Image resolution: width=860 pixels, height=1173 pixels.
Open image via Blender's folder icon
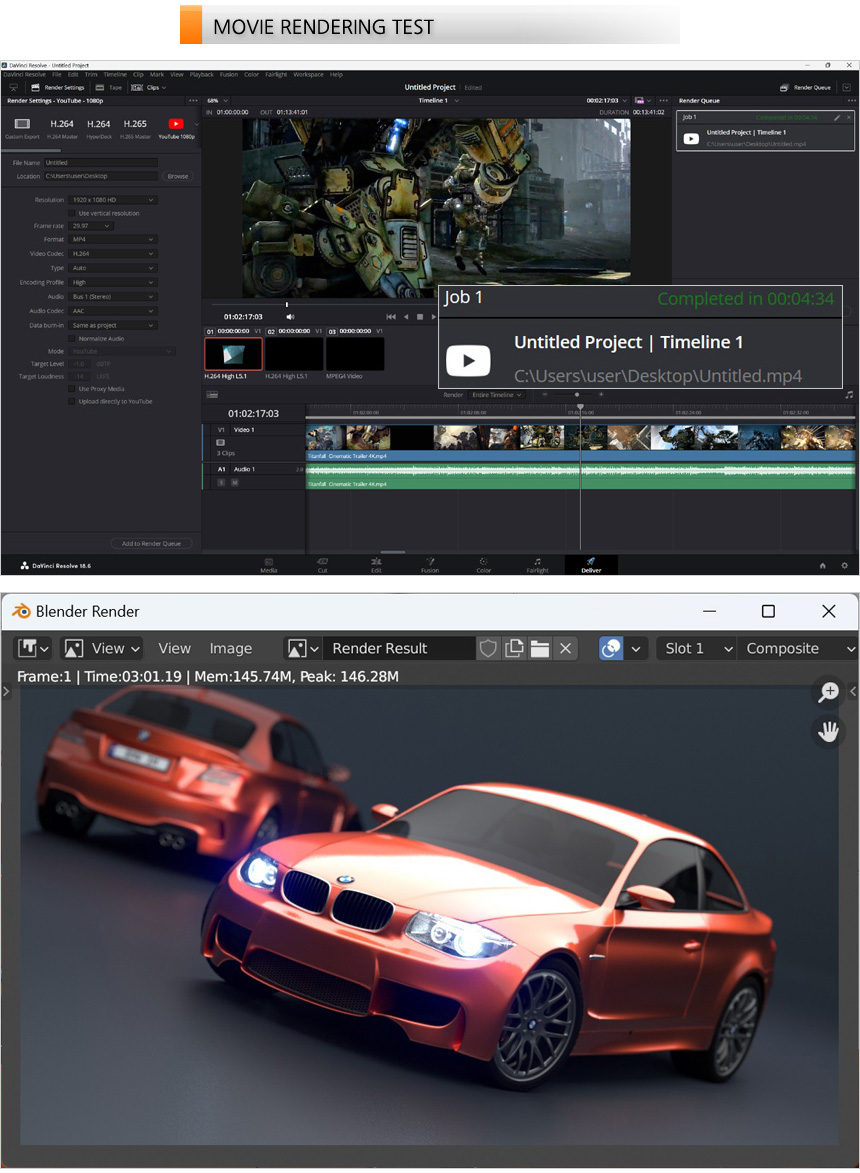pyautogui.click(x=540, y=649)
